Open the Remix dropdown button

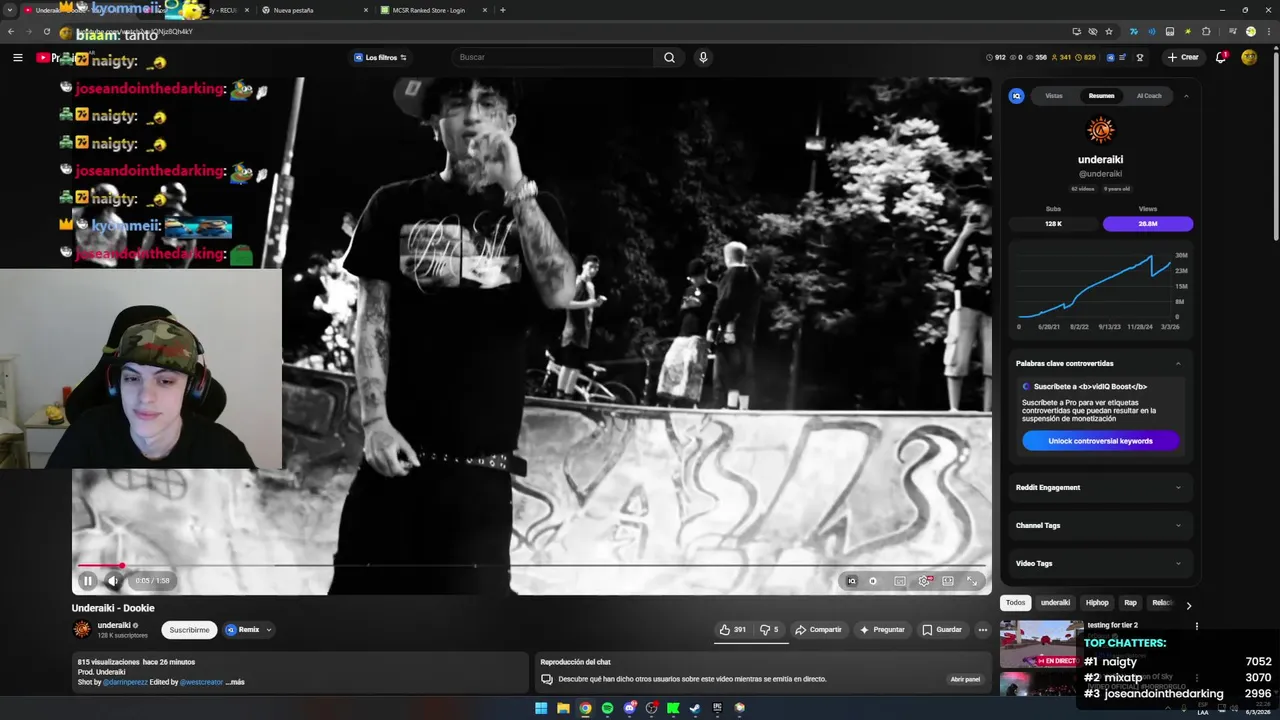(x=248, y=630)
